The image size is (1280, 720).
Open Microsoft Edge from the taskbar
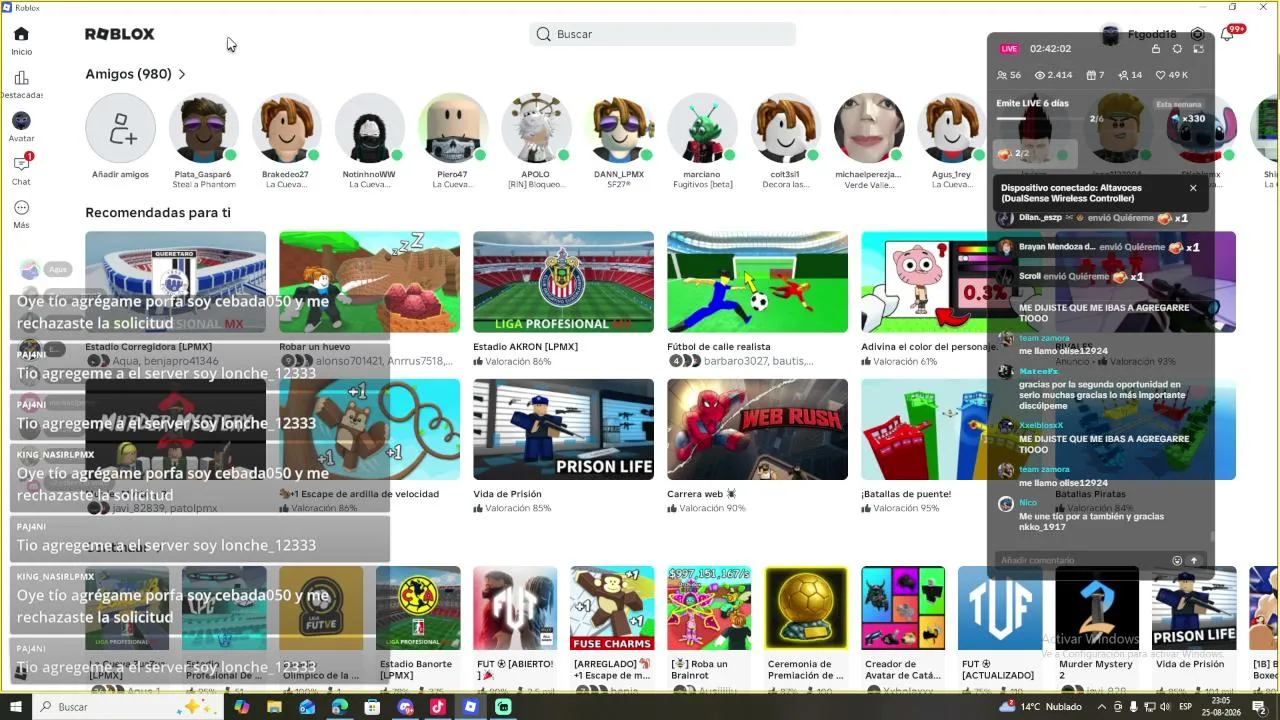coord(339,707)
